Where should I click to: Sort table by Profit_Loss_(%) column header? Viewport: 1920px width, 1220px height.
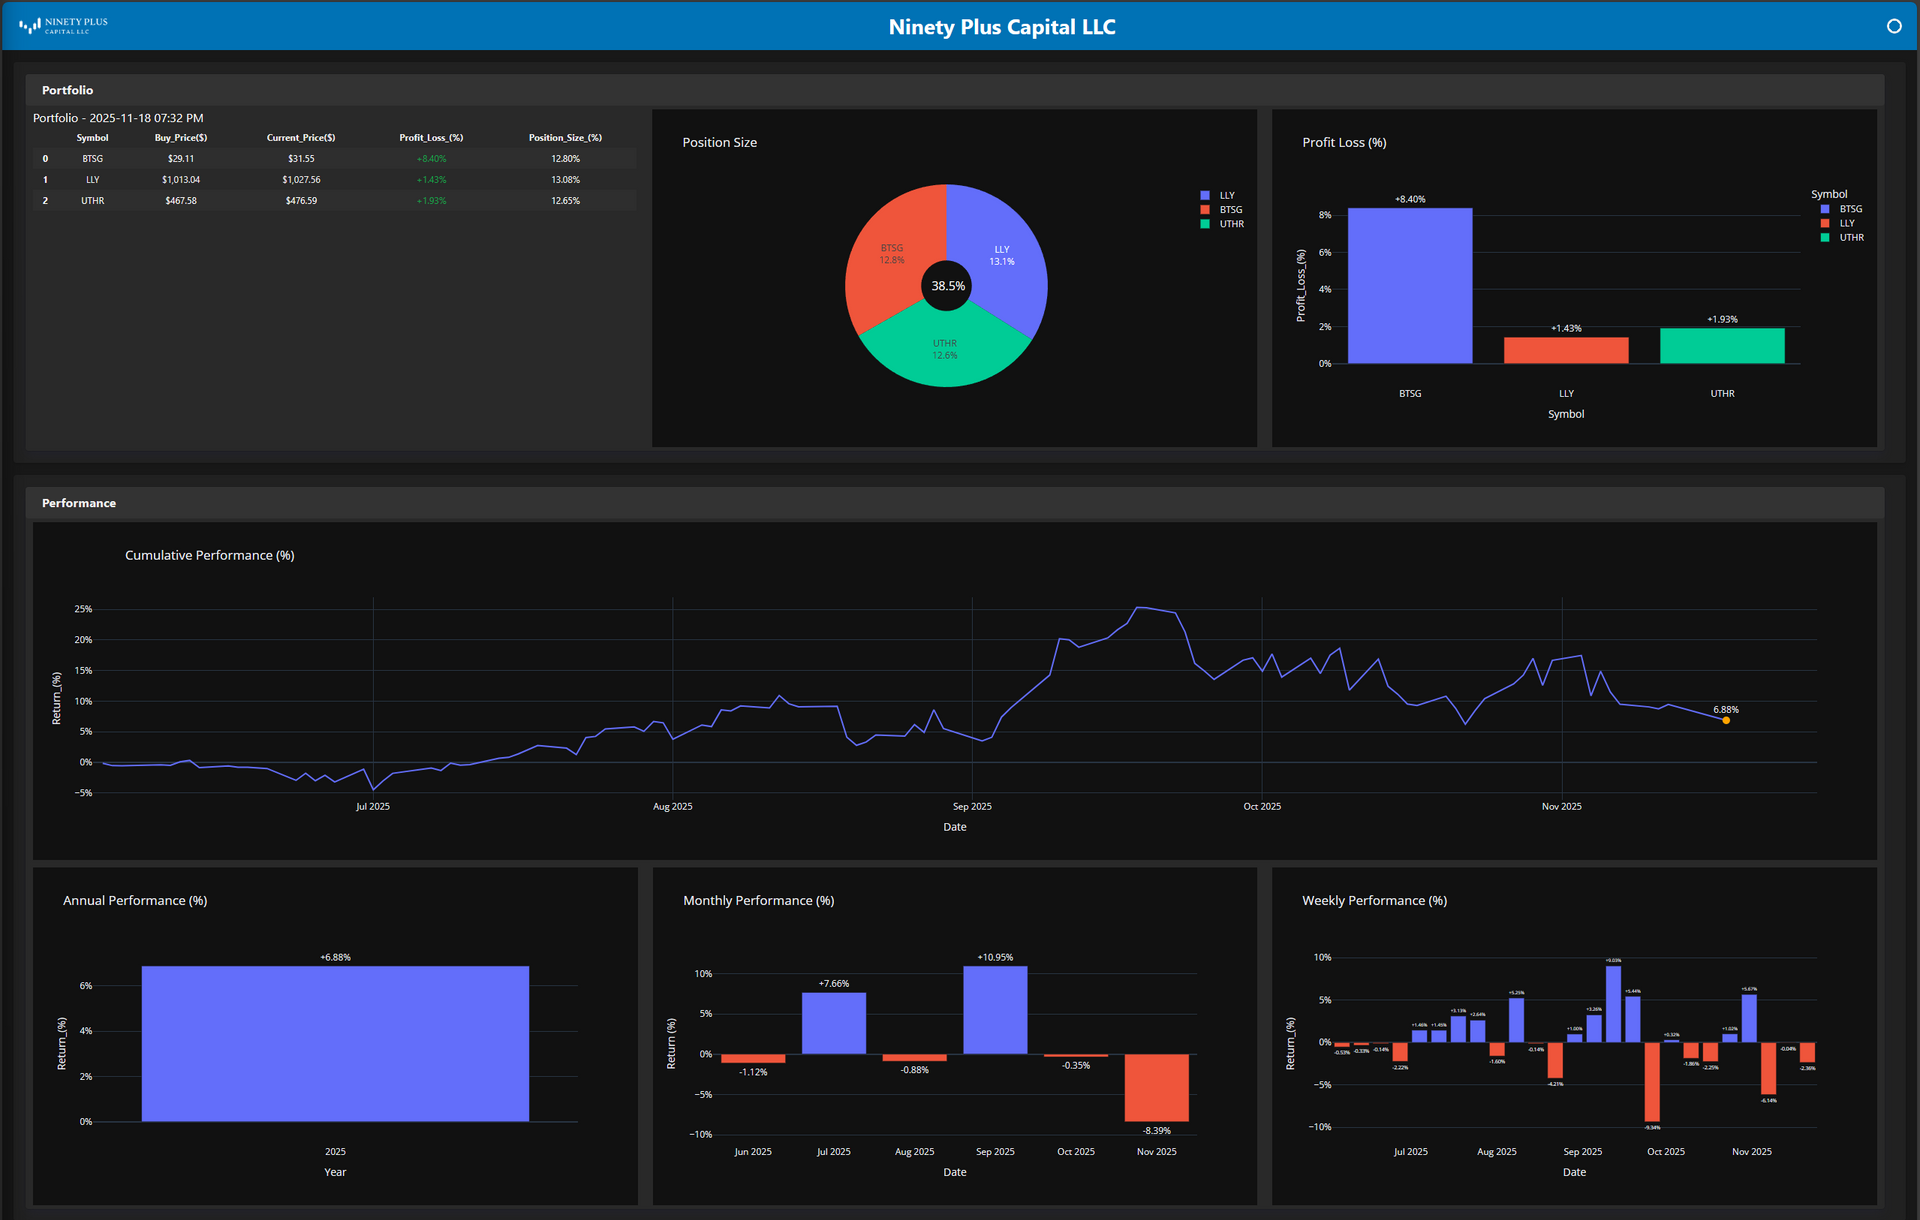pyautogui.click(x=431, y=138)
